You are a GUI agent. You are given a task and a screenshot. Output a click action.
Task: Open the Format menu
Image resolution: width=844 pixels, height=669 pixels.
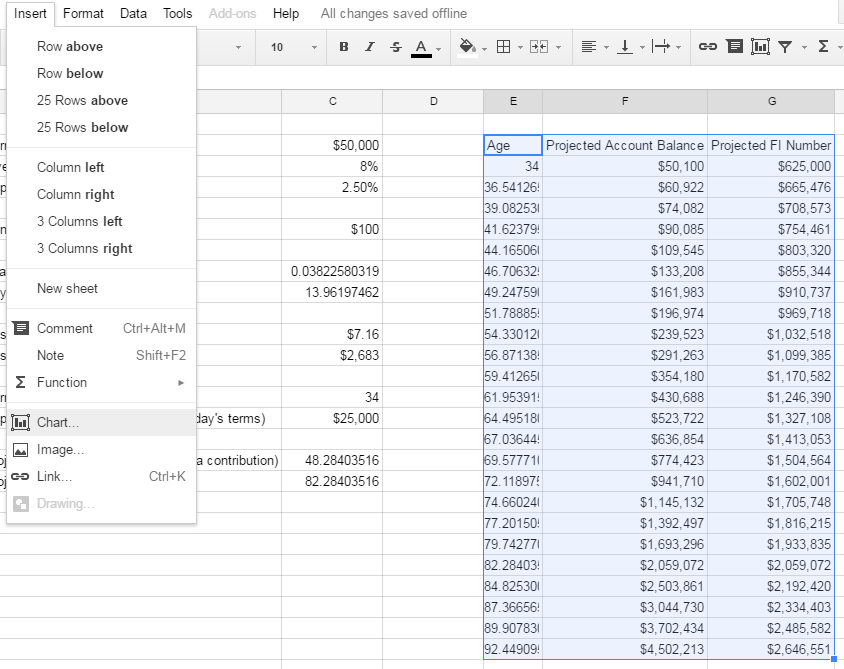tap(83, 13)
